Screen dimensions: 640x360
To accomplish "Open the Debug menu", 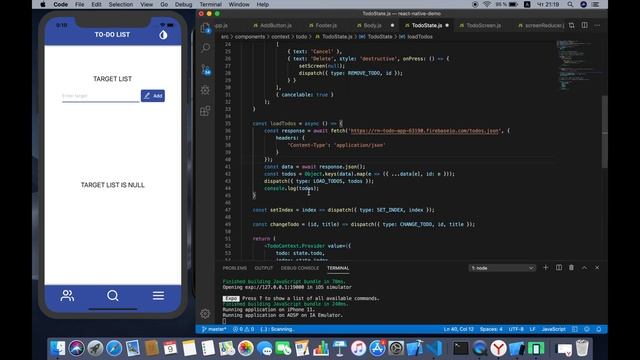I will point(183,4).
